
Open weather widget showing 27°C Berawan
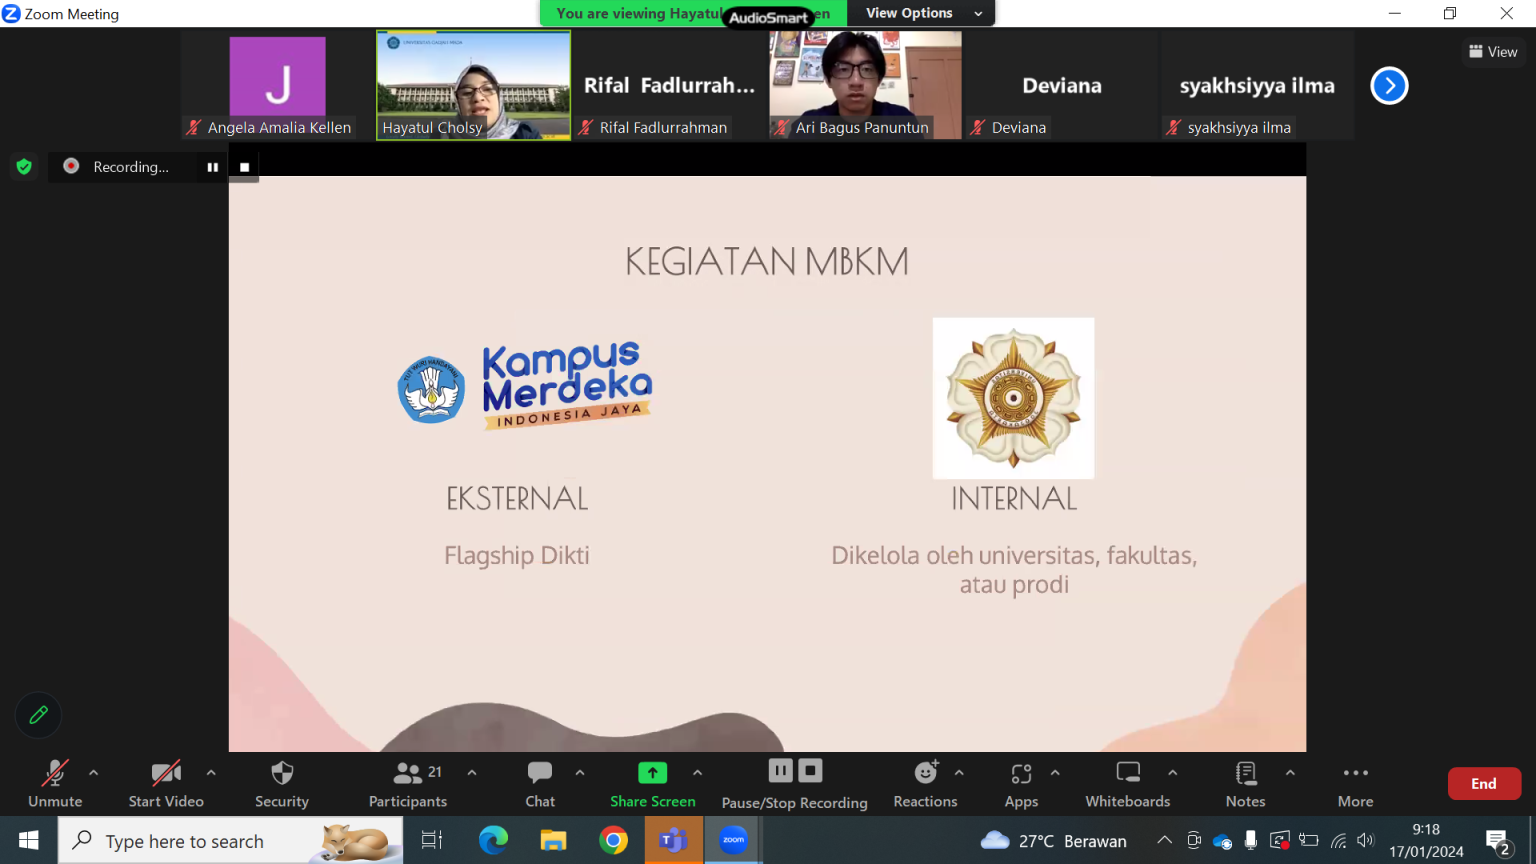point(1053,841)
